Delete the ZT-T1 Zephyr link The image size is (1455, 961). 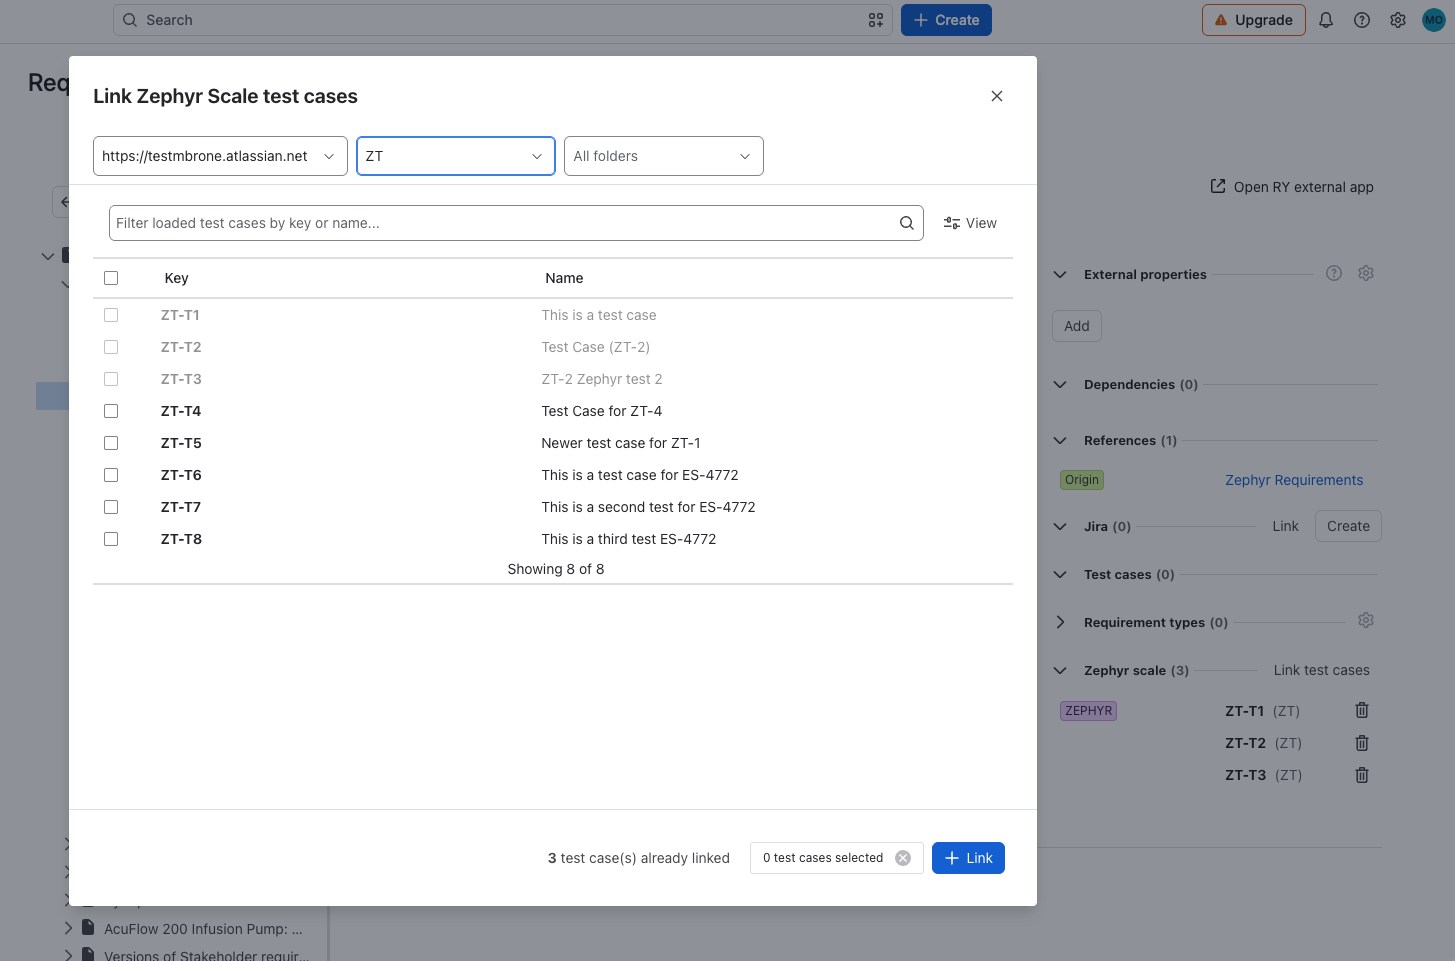[1362, 711]
